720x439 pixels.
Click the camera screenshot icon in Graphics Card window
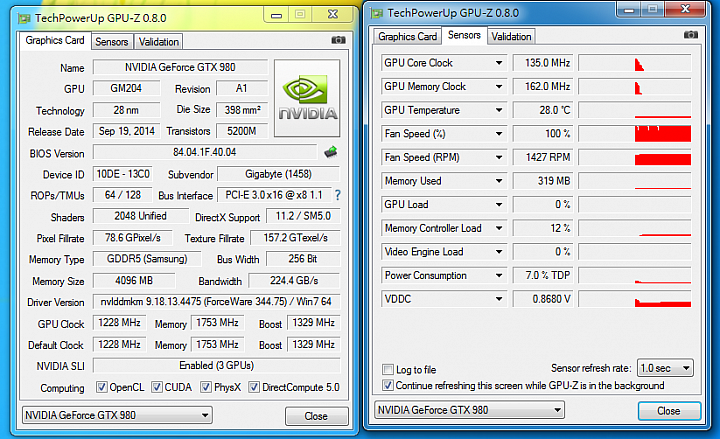338,40
